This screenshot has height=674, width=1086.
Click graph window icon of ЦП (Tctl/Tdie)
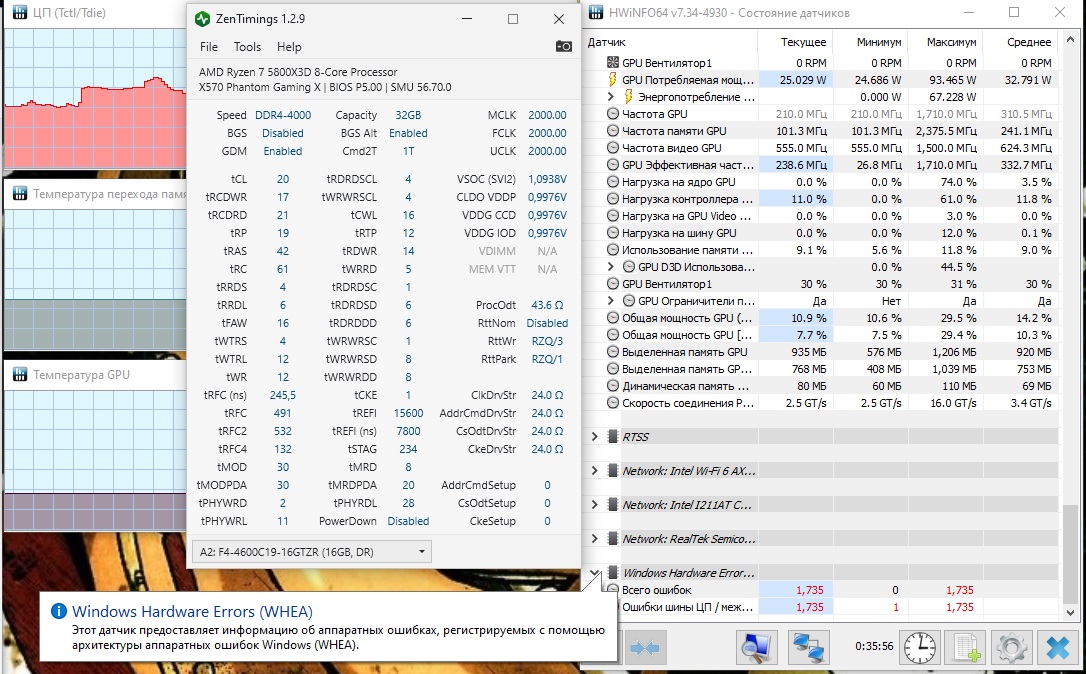(19, 12)
